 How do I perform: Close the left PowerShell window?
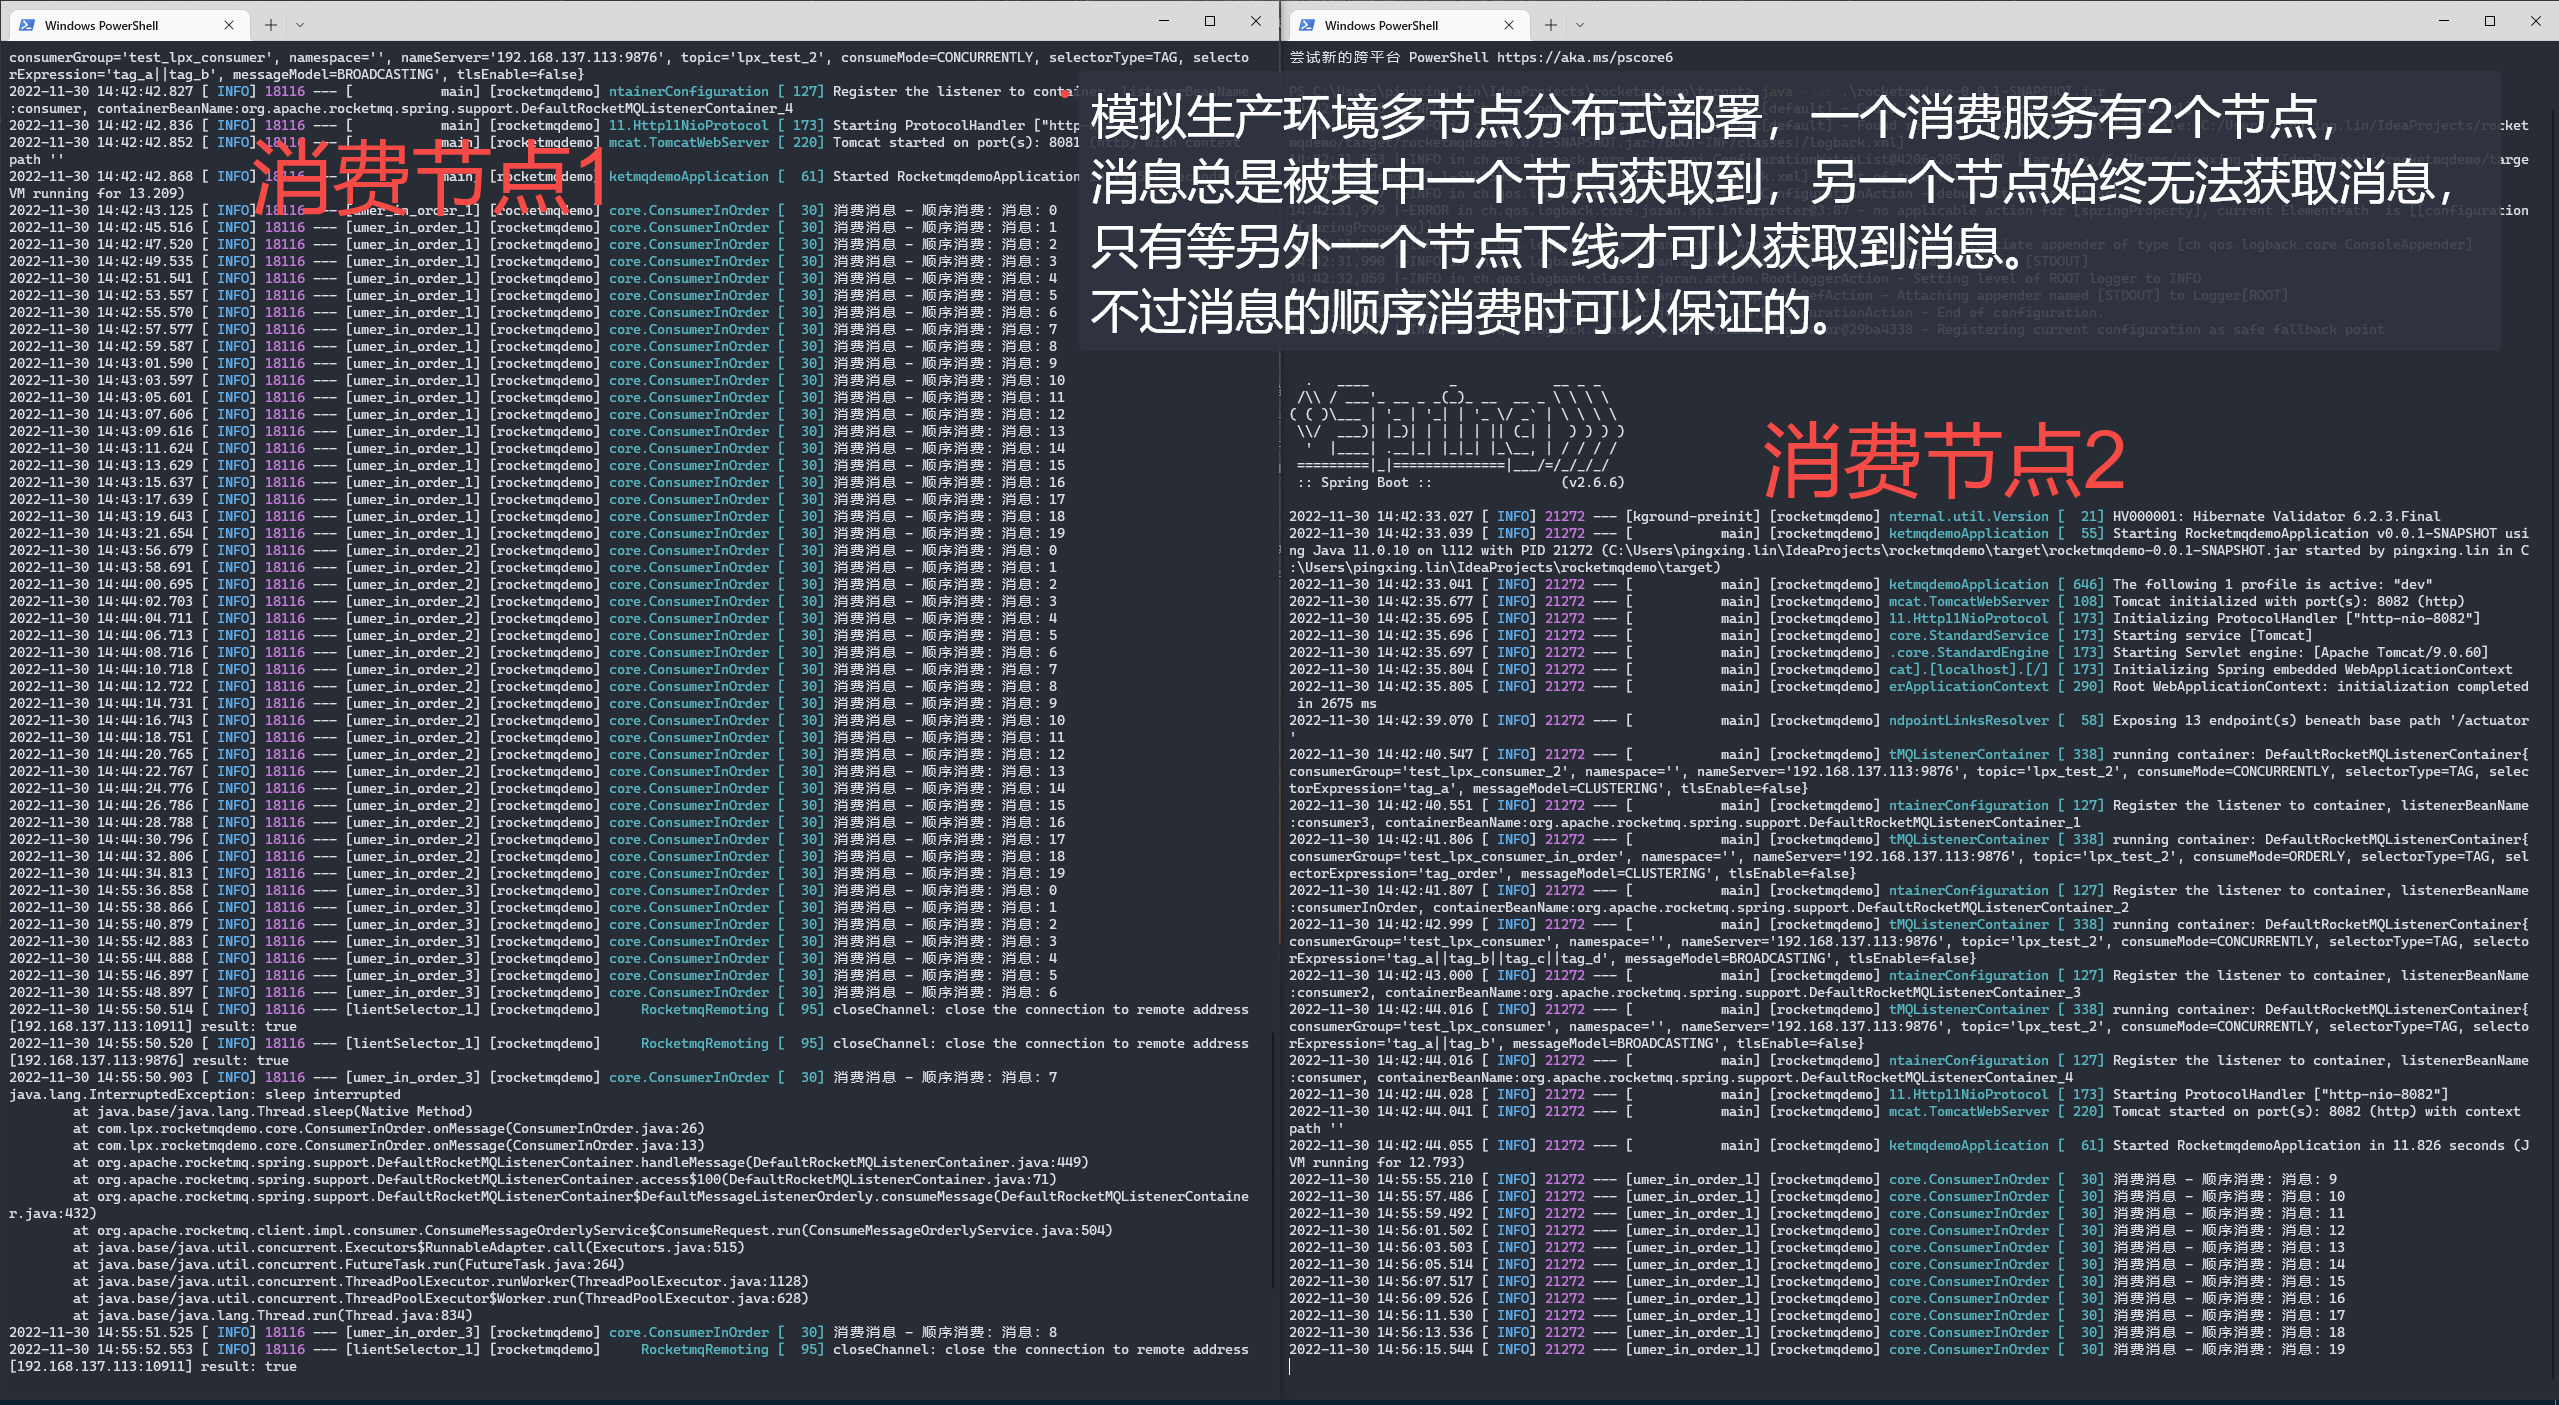(x=1256, y=21)
